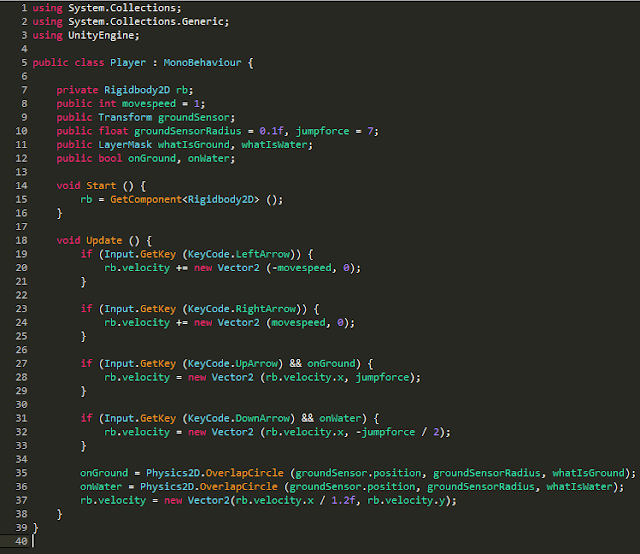The width and height of the screenshot is (640, 554).
Task: Click 'onGround' declaration on line 12
Action: point(152,158)
